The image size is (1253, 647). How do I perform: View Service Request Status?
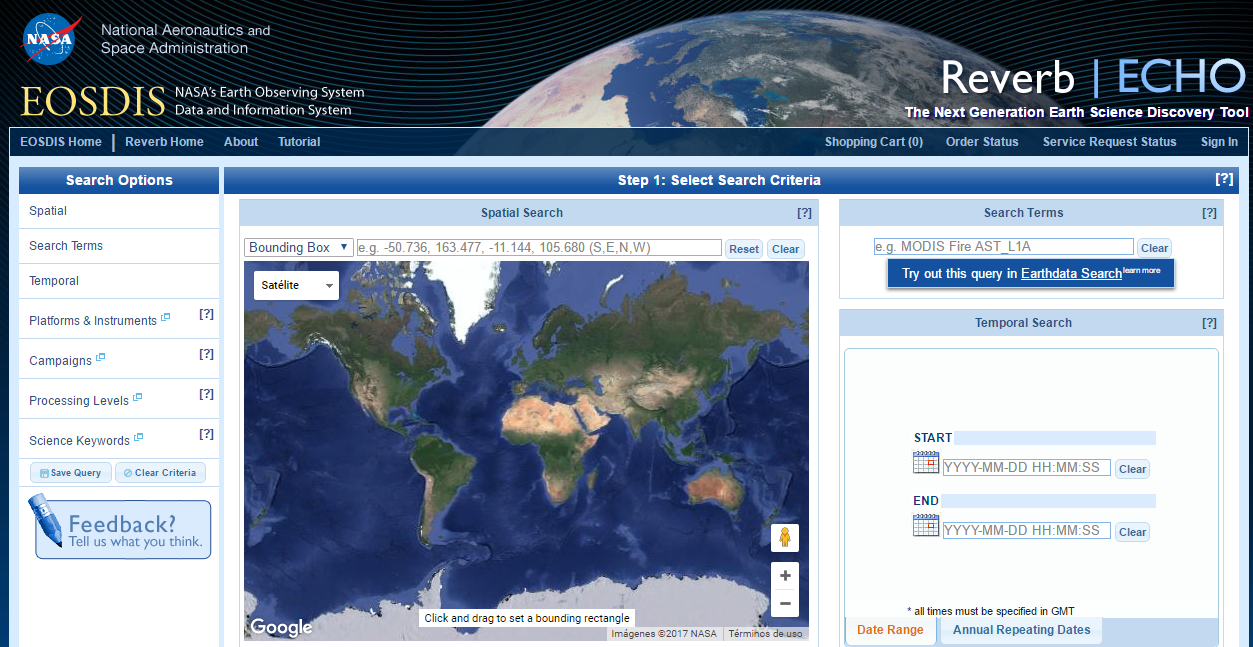(x=1110, y=142)
